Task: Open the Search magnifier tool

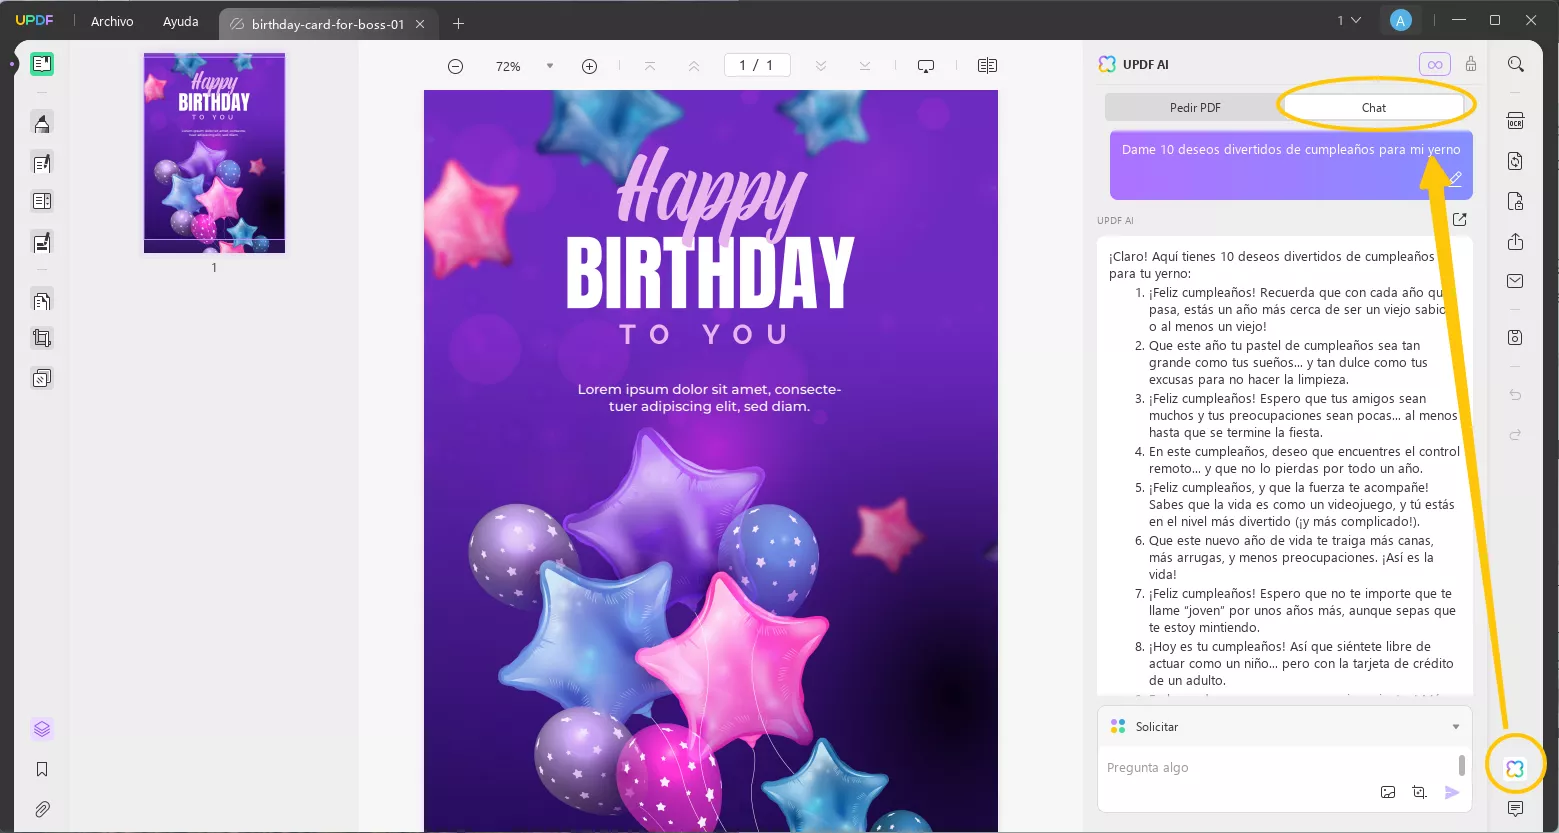Action: (1516, 64)
